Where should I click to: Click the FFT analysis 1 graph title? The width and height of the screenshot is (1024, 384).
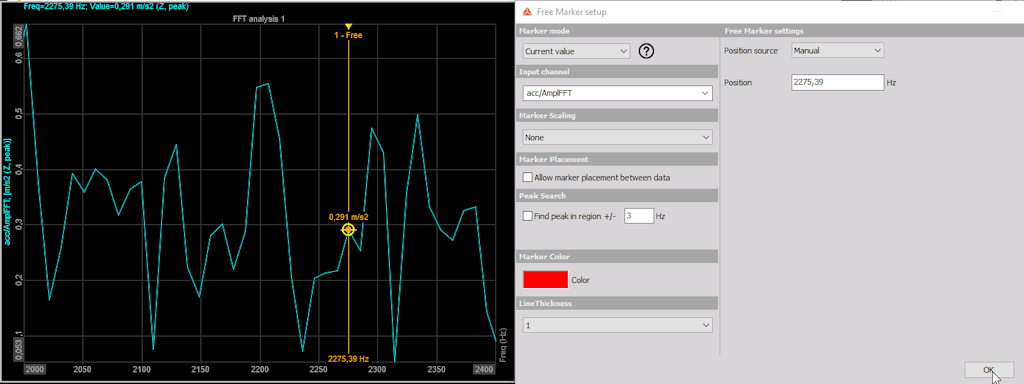(259, 19)
